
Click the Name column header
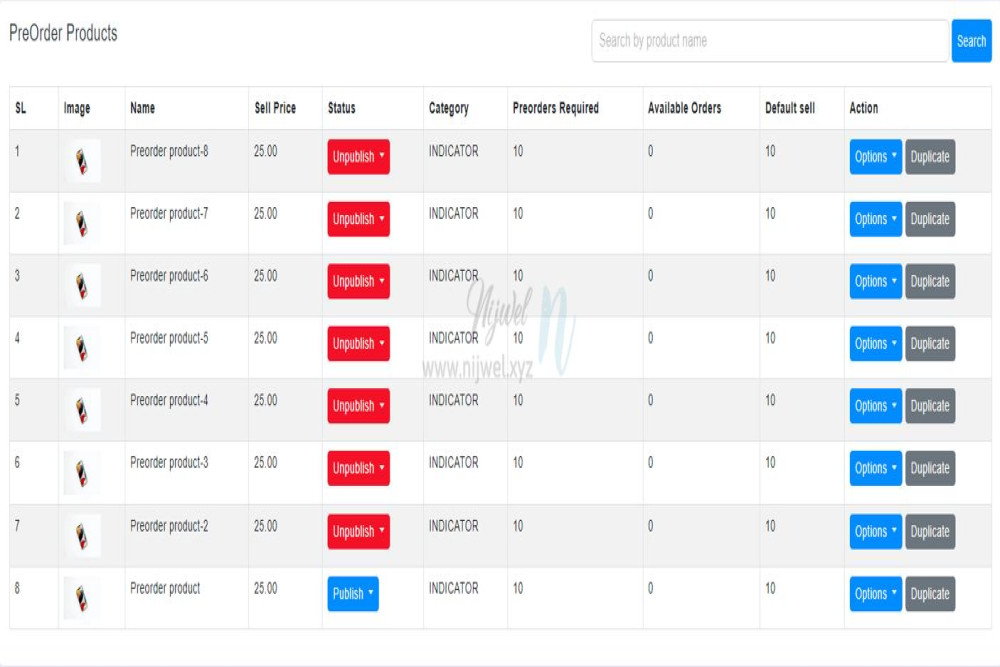click(142, 108)
